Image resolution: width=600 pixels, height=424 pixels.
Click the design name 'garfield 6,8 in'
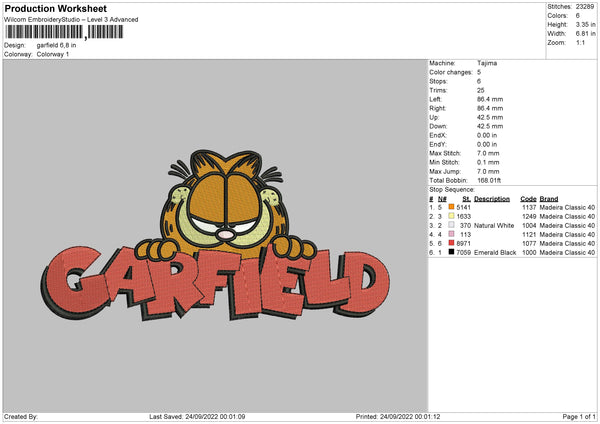(56, 45)
